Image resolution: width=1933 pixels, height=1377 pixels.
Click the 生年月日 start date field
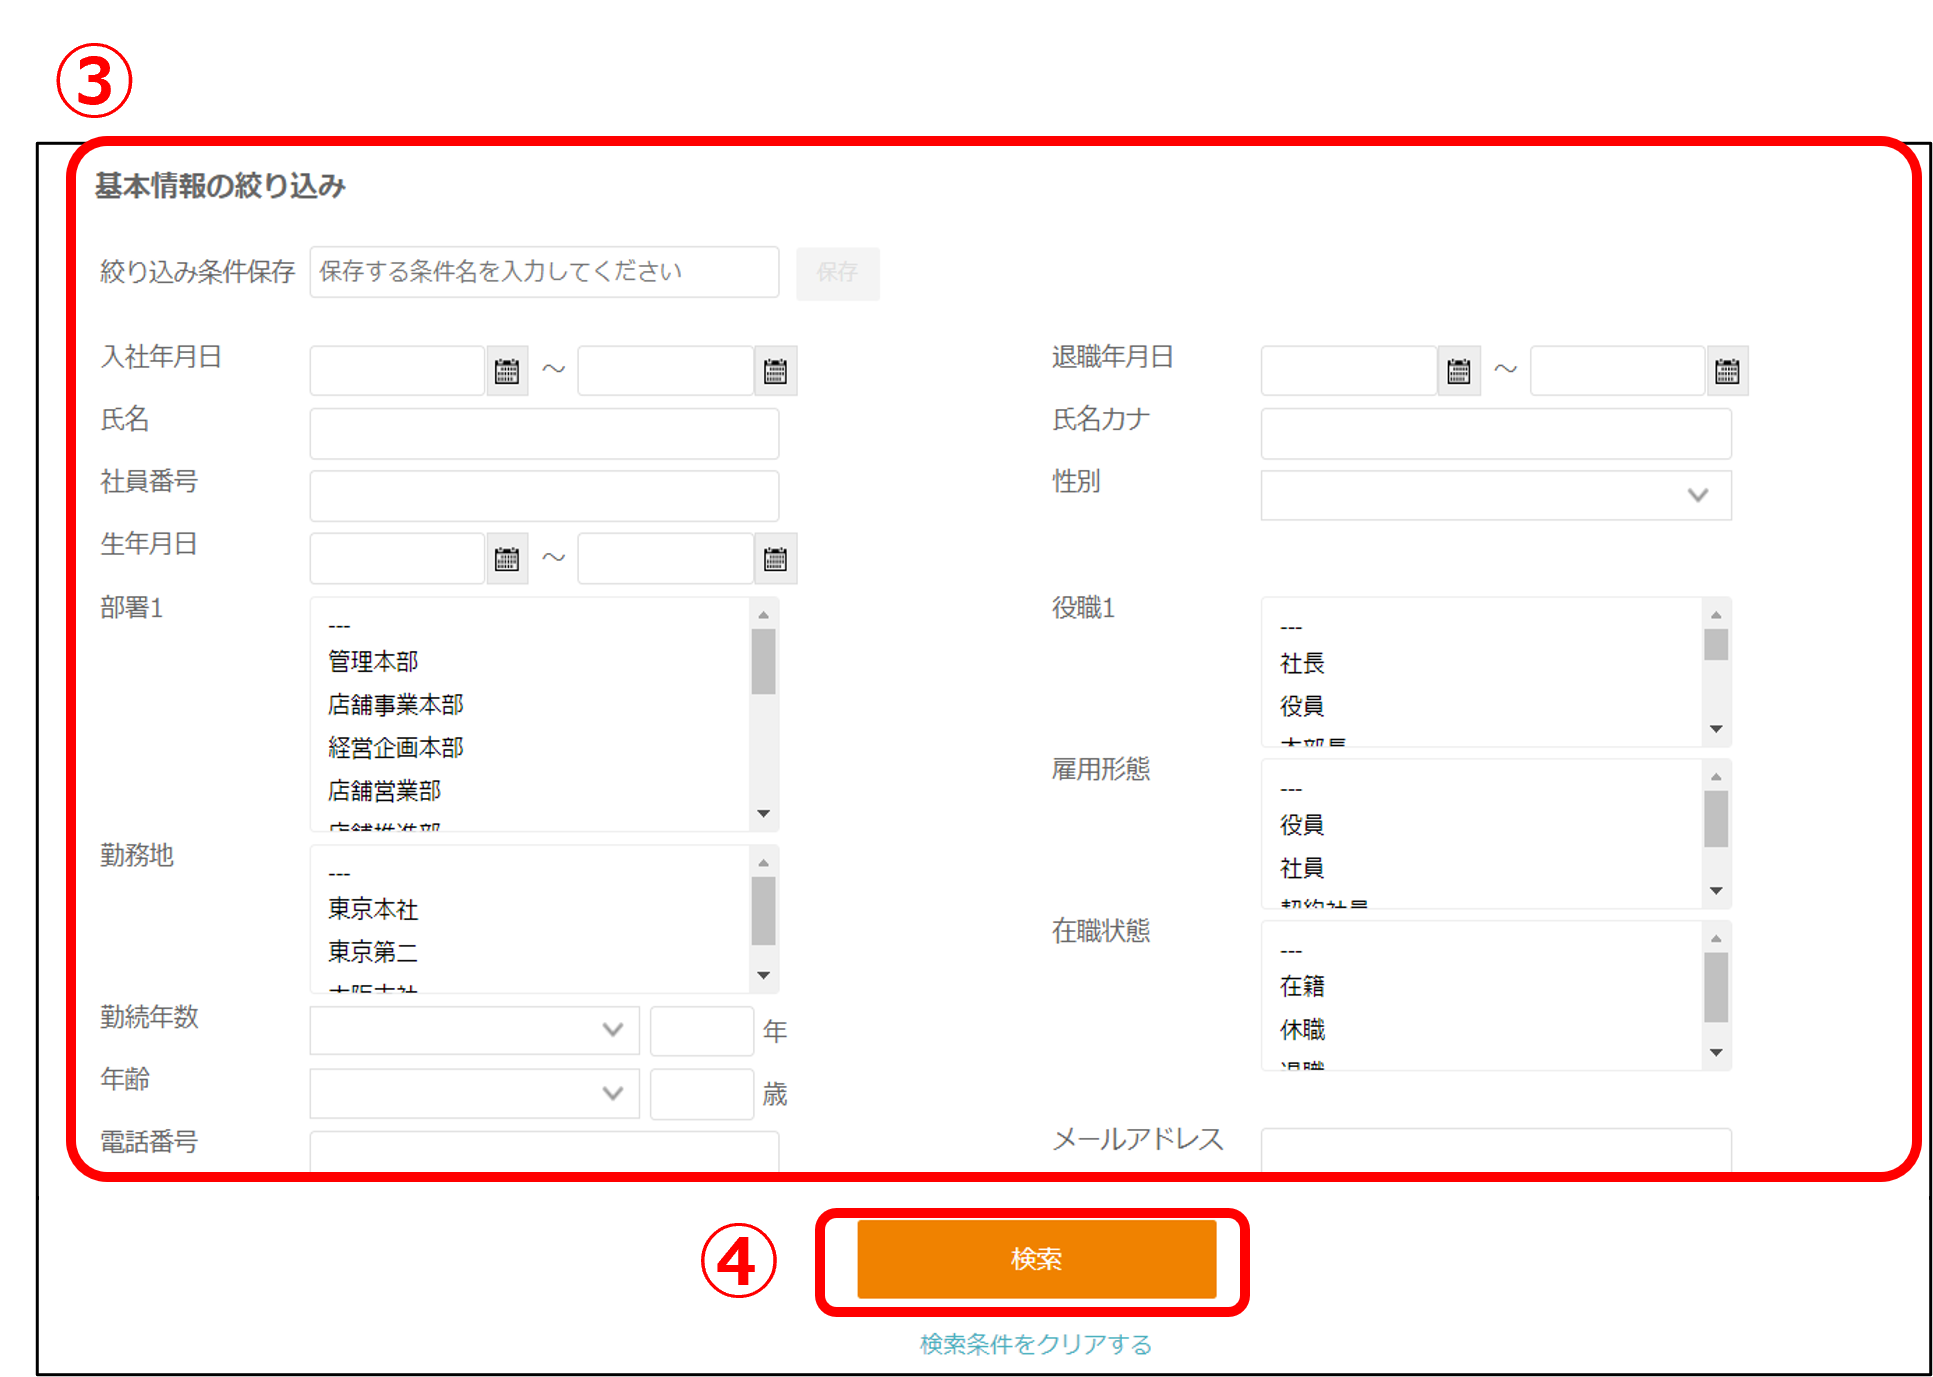tap(397, 558)
